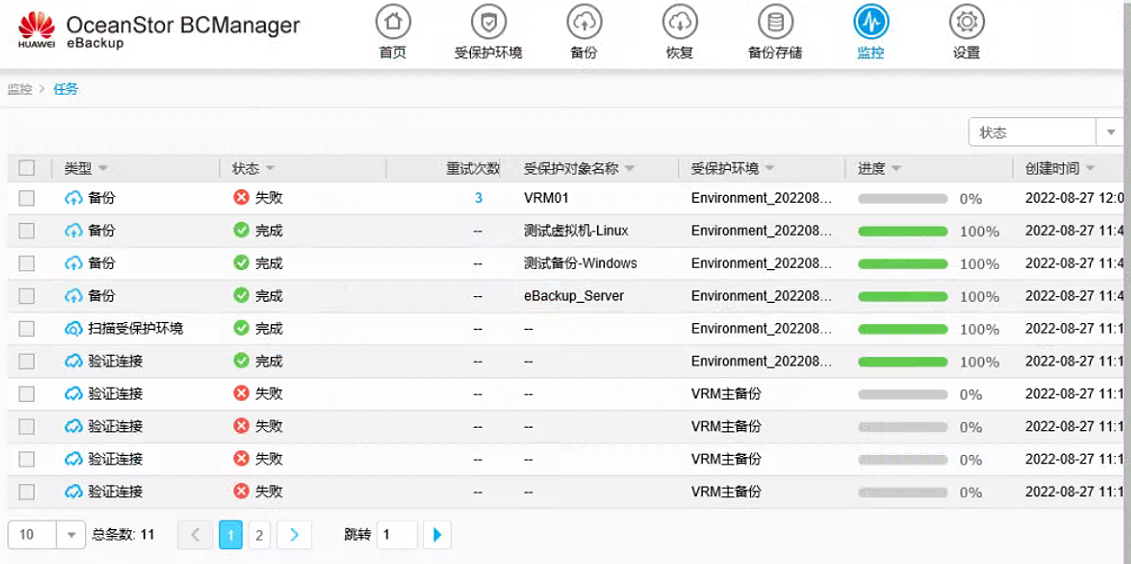Go to page 2 of the task list
The height and width of the screenshot is (564, 1131).
pos(259,535)
